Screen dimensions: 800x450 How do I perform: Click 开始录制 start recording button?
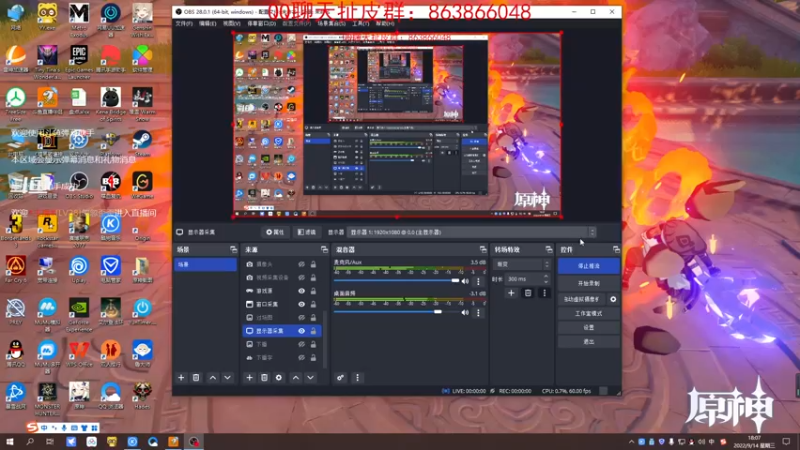pyautogui.click(x=589, y=283)
